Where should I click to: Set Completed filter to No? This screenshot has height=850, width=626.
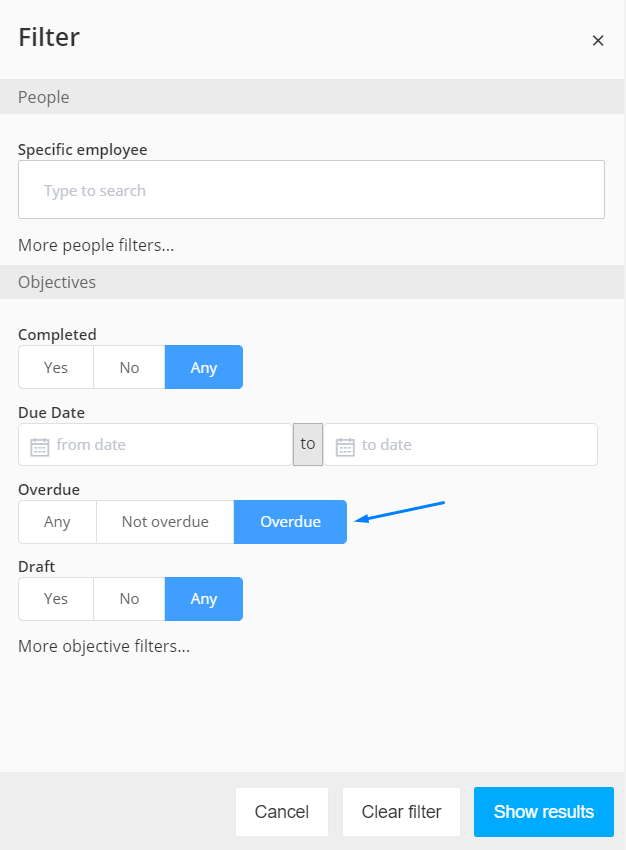tap(130, 367)
